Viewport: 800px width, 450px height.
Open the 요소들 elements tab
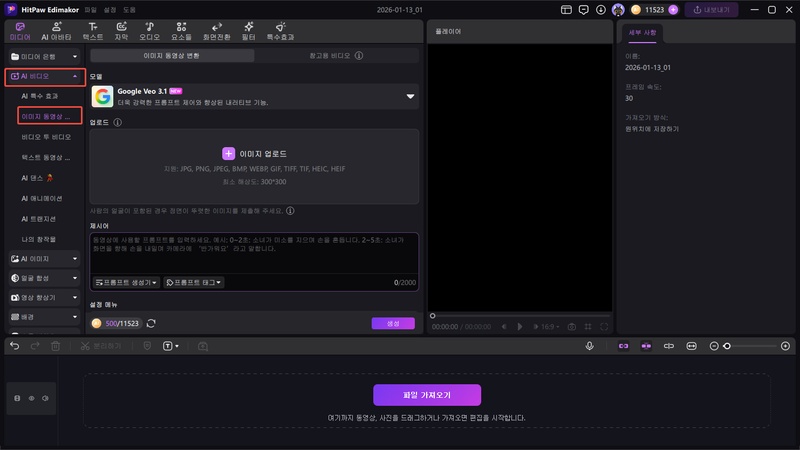click(181, 31)
